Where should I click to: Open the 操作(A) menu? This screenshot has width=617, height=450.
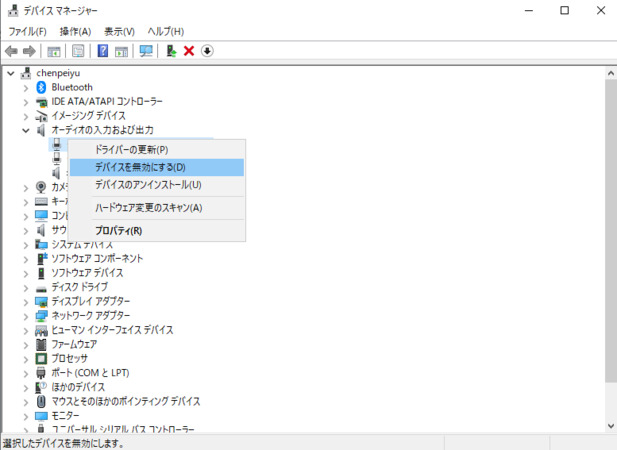pos(75,31)
